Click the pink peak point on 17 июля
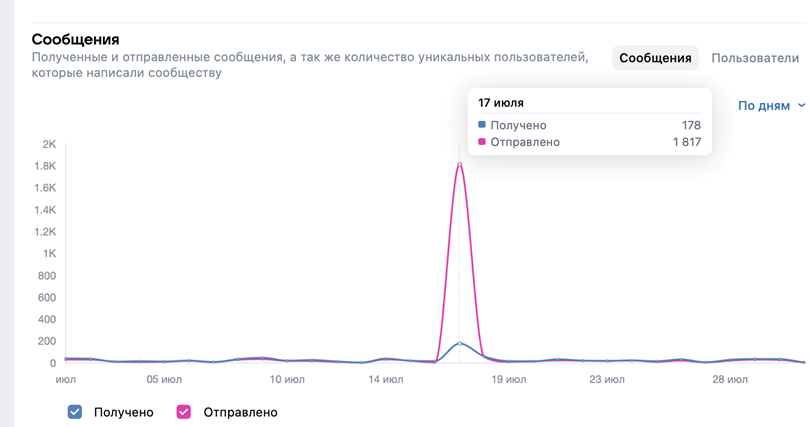The image size is (810, 427). (459, 164)
